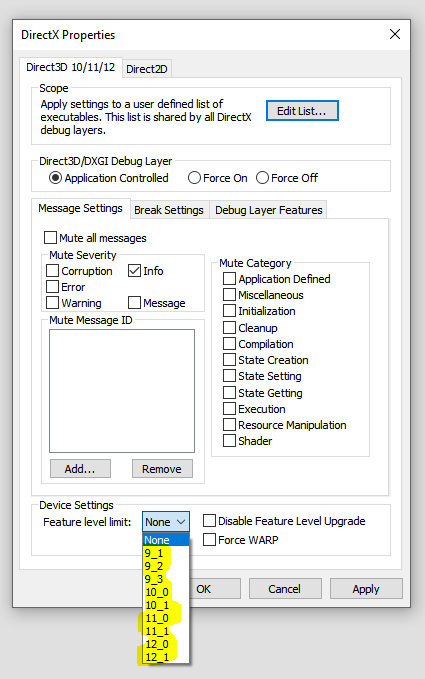Open the Break Settings tab
This screenshot has width=425, height=679.
pos(169,210)
